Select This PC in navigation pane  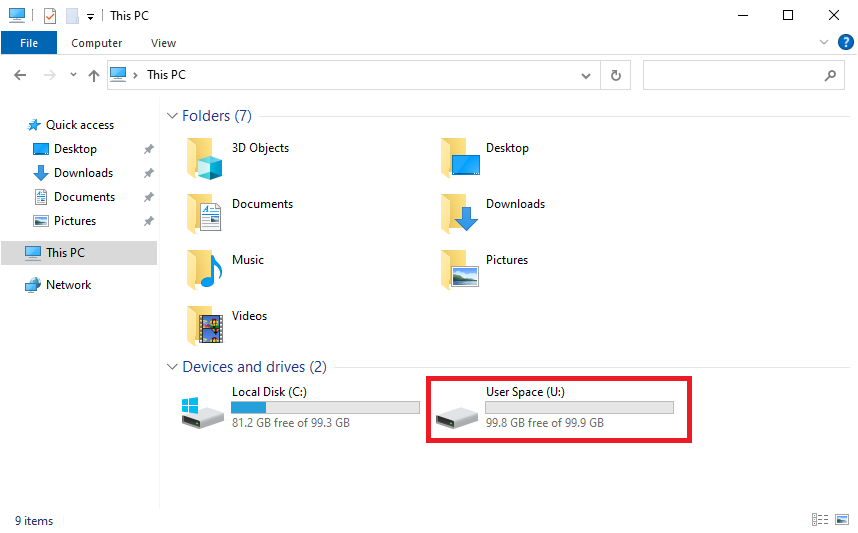pyautogui.click(x=79, y=253)
